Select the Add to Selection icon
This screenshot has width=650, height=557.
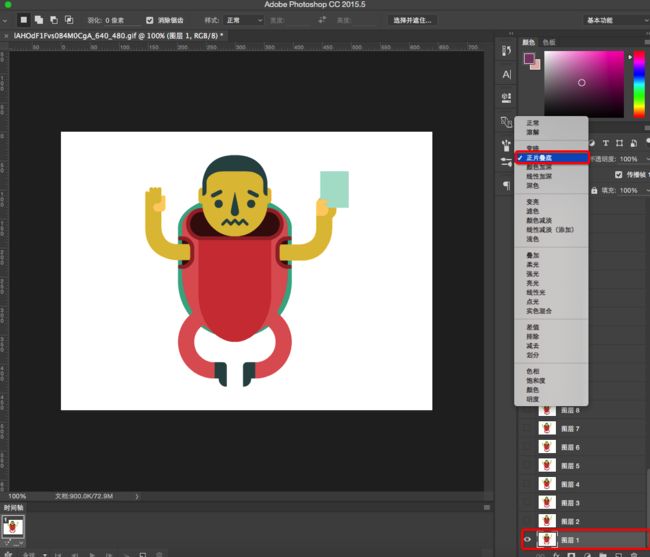coord(39,20)
